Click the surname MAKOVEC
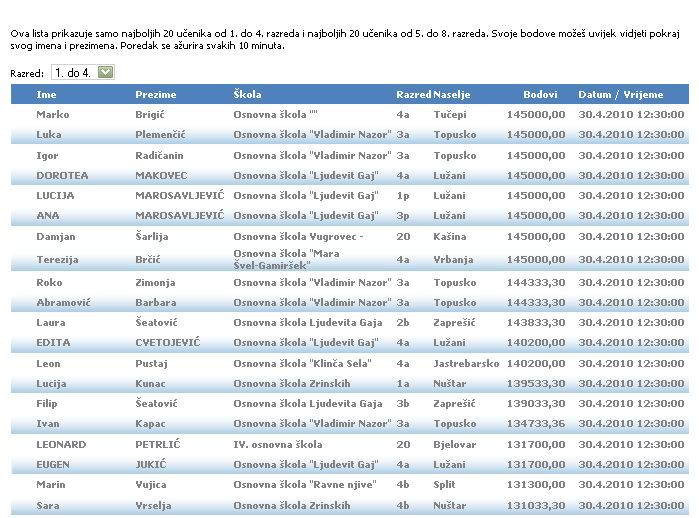The height and width of the screenshot is (518, 699). pyautogui.click(x=161, y=176)
